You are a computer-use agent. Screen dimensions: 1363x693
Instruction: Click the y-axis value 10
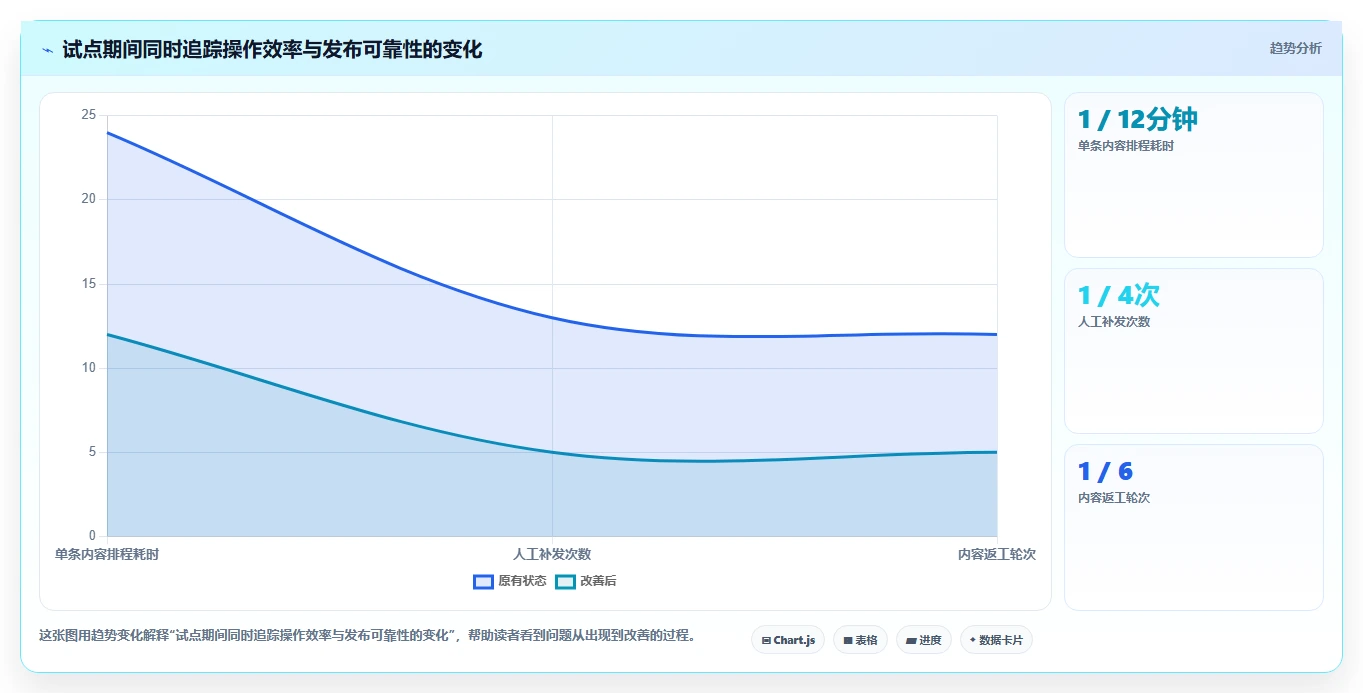click(89, 368)
